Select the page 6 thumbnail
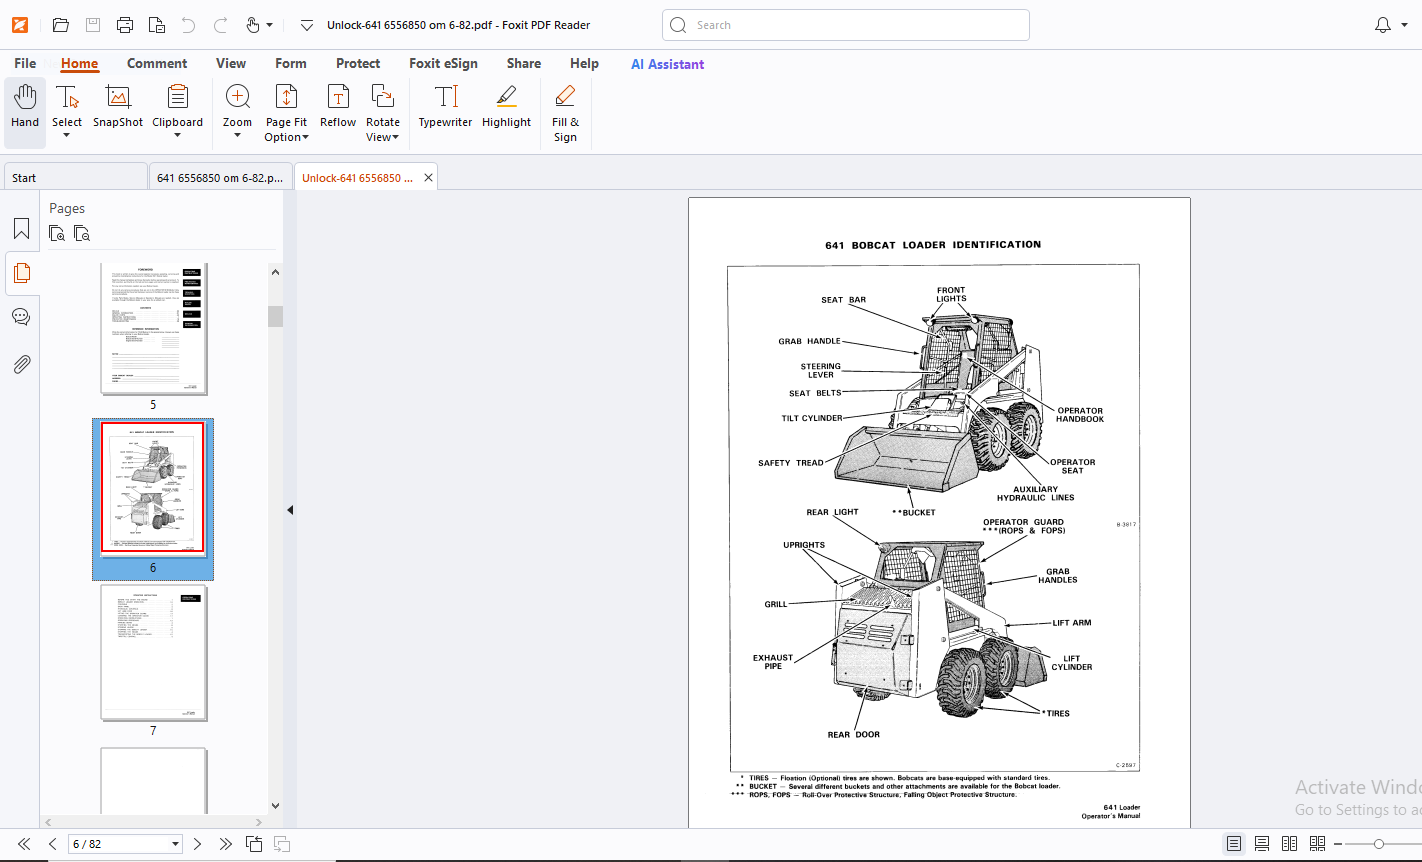Viewport: 1422px width, 862px height. 153,488
